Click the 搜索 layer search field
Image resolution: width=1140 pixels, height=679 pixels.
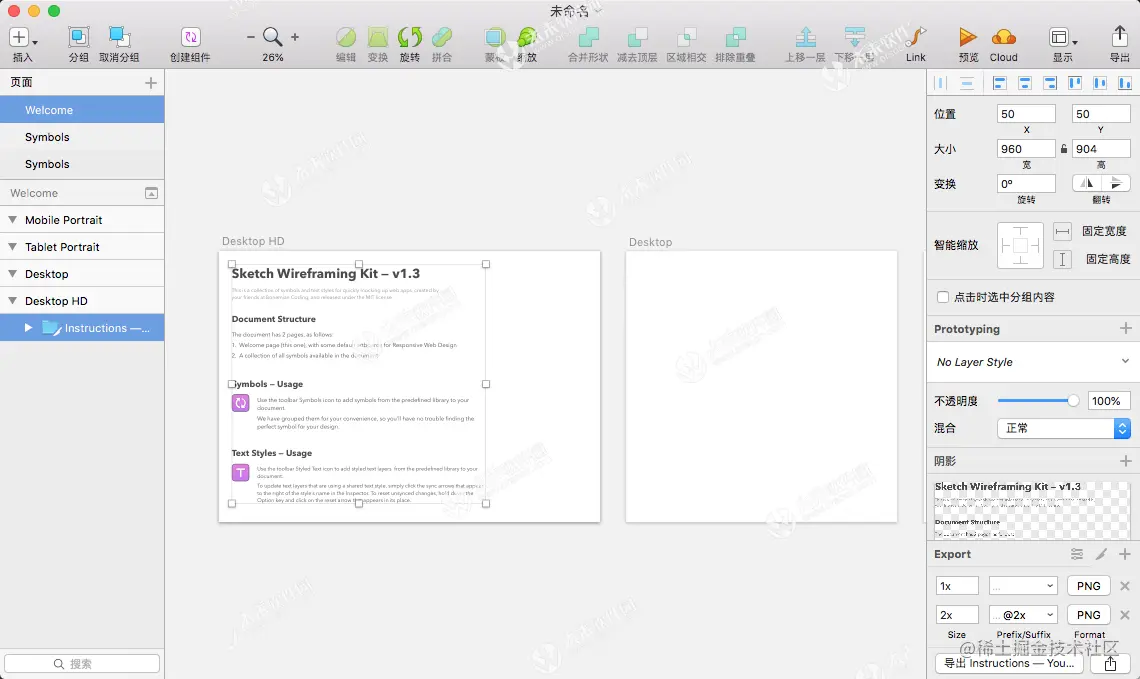point(82,664)
